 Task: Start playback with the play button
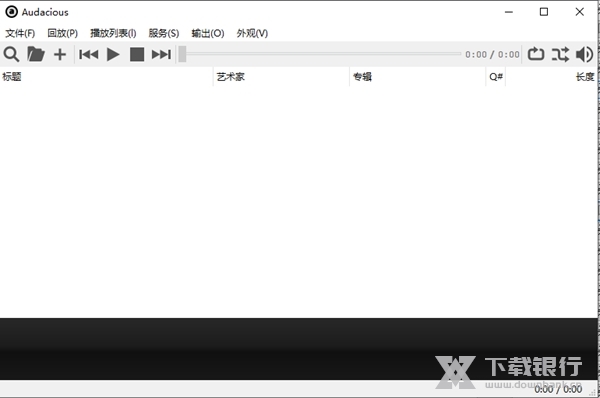tap(113, 54)
